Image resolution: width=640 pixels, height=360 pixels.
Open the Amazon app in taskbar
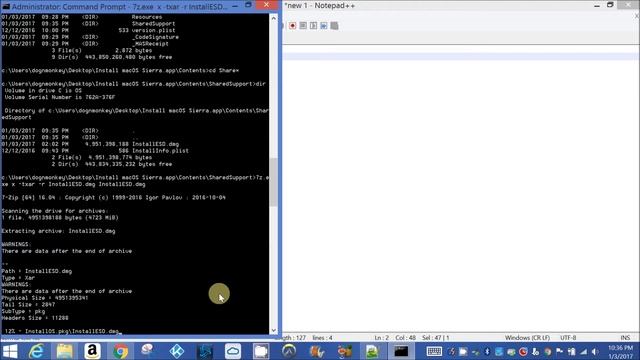click(92, 351)
